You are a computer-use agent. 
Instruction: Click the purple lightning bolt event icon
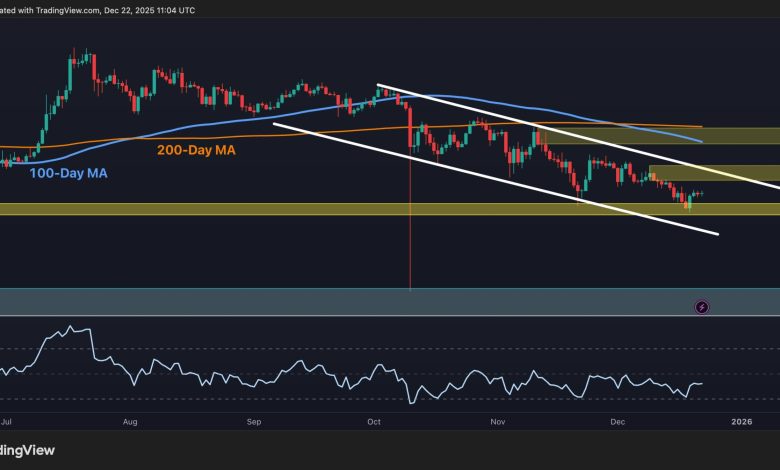tap(701, 306)
